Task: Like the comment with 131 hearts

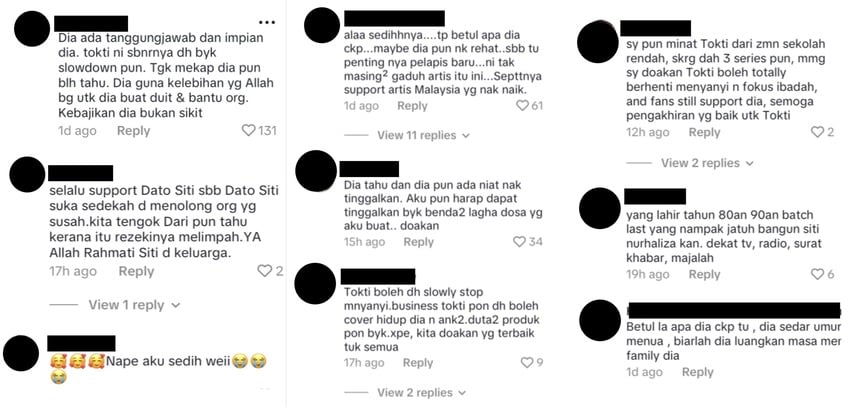Action: pos(248,130)
